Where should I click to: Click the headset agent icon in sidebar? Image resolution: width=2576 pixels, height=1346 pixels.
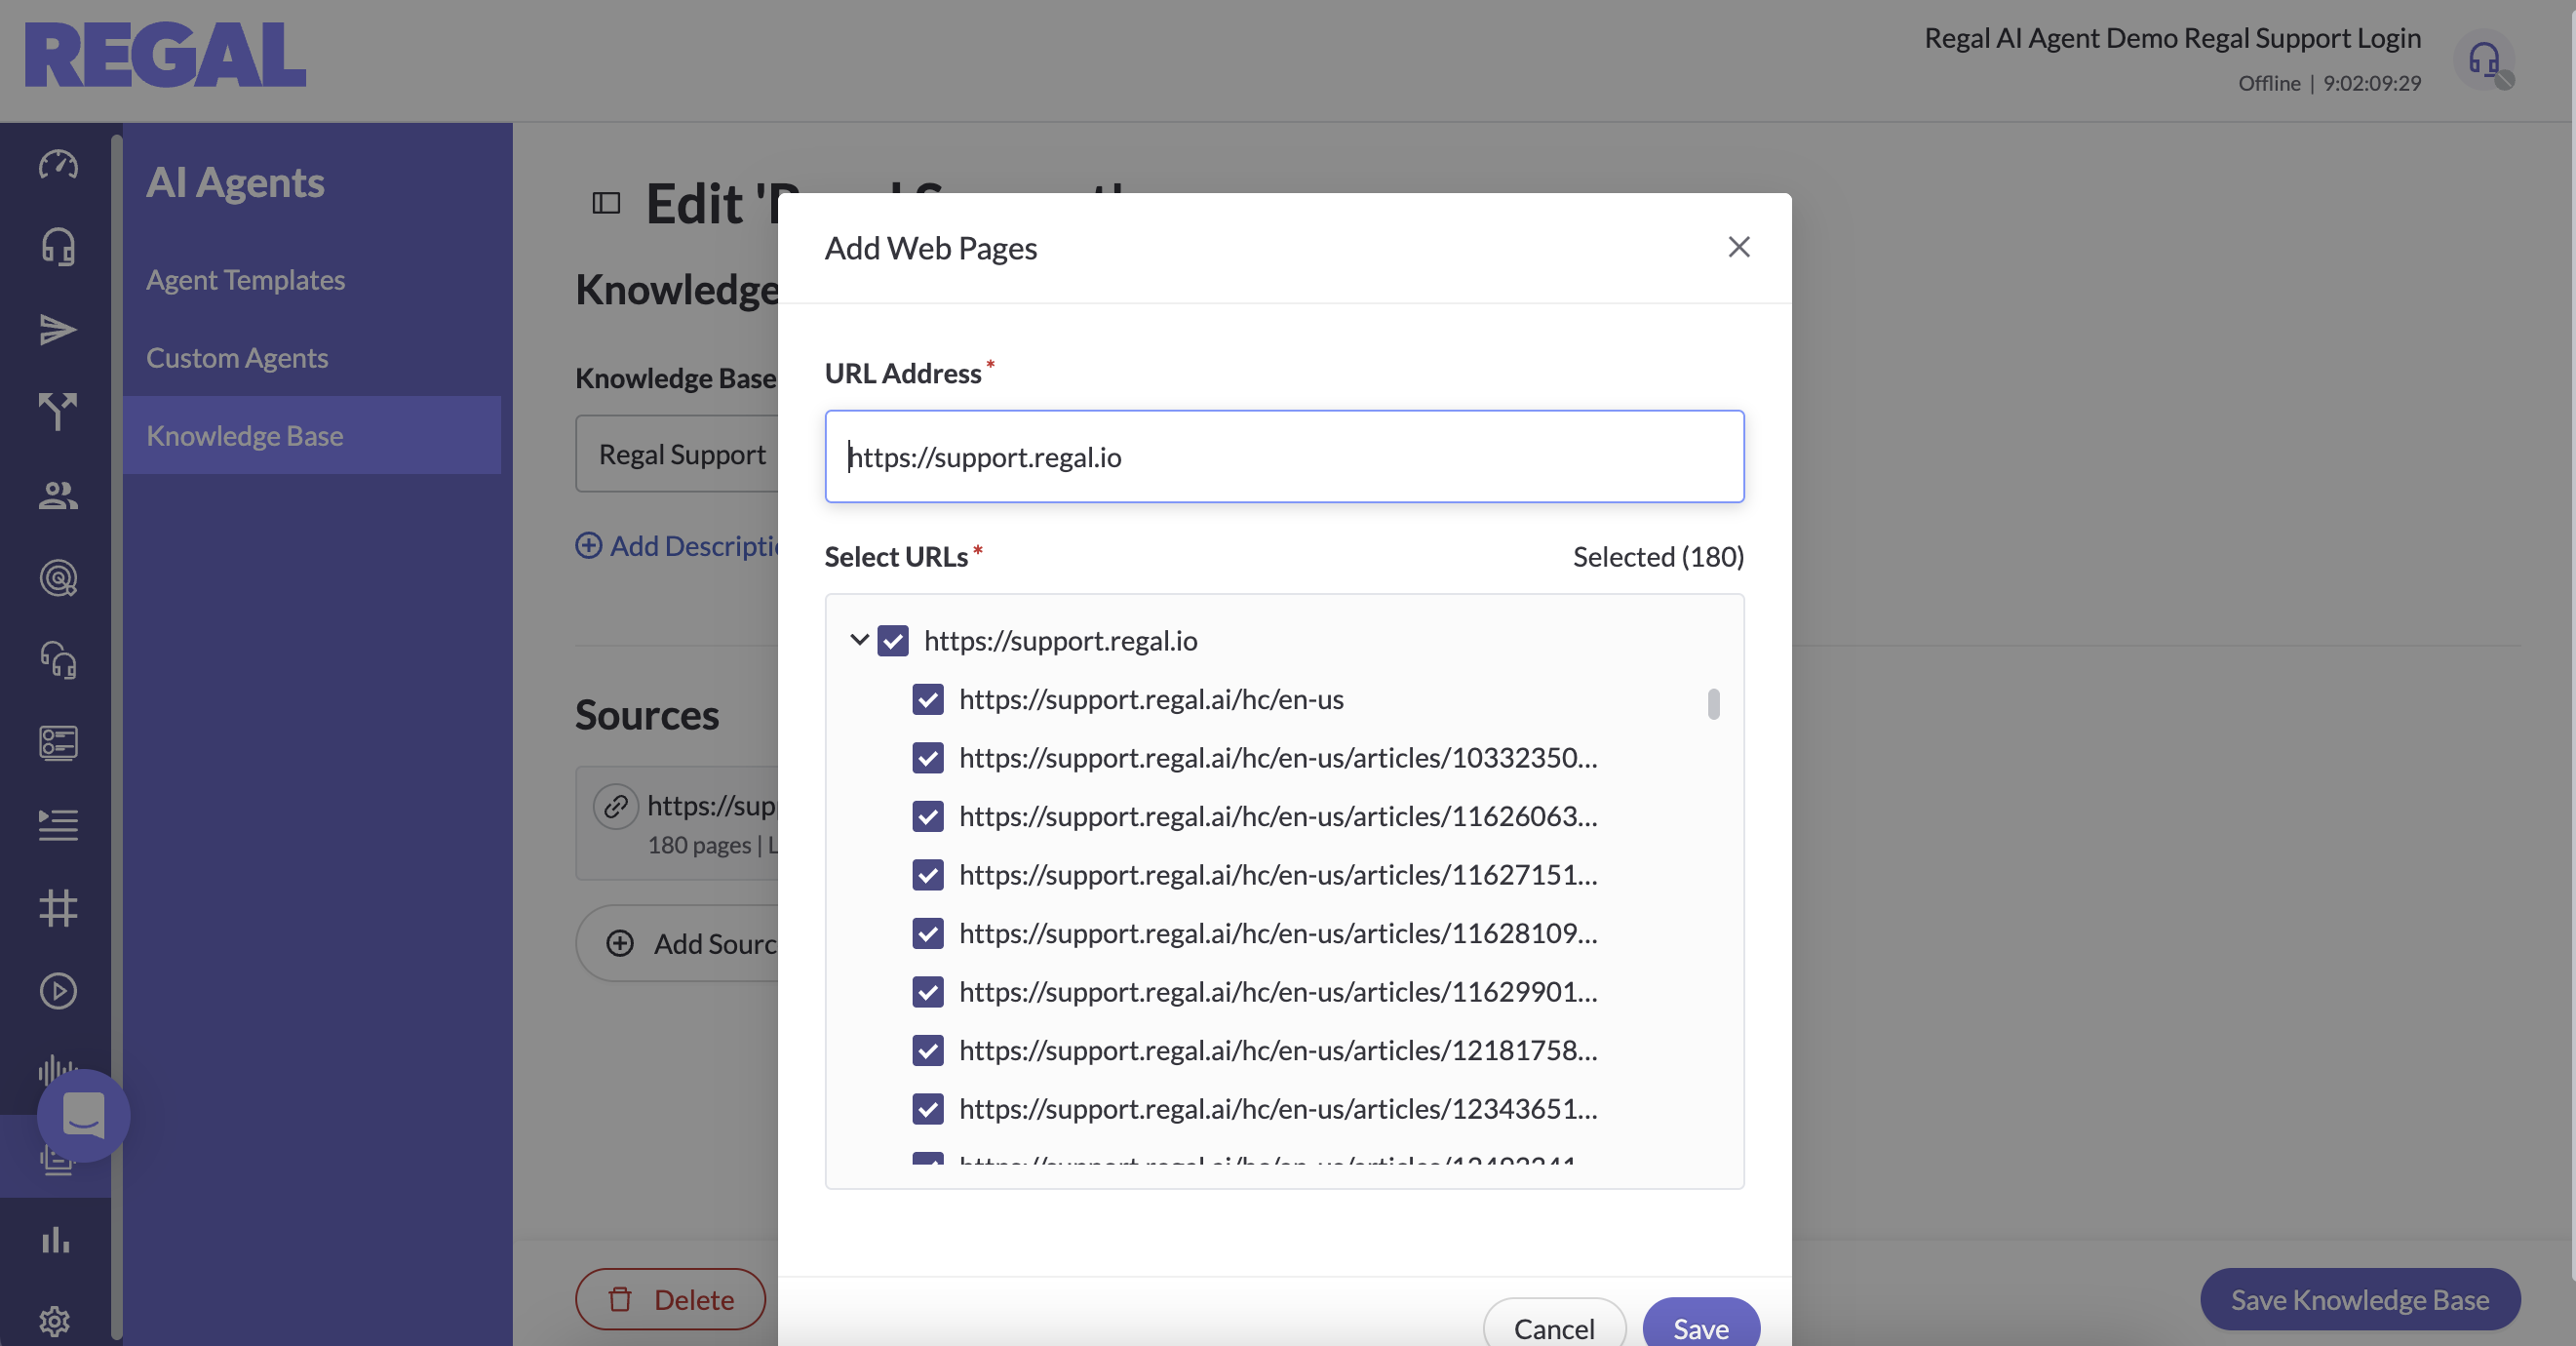point(58,247)
